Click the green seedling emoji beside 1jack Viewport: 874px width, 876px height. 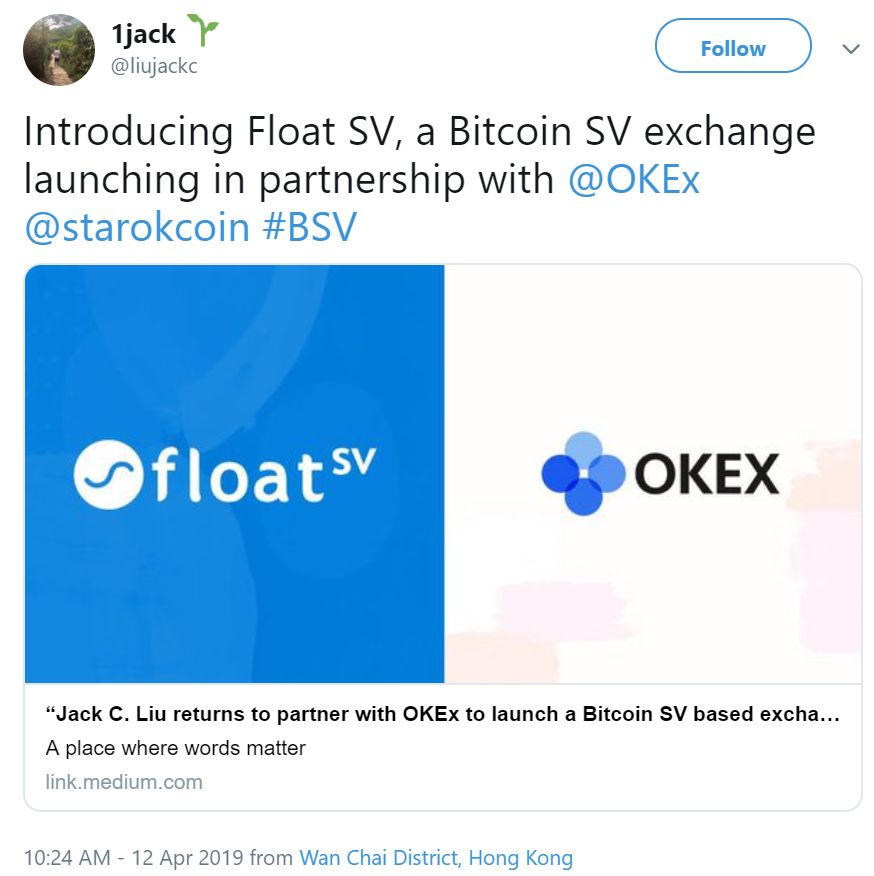(x=203, y=33)
